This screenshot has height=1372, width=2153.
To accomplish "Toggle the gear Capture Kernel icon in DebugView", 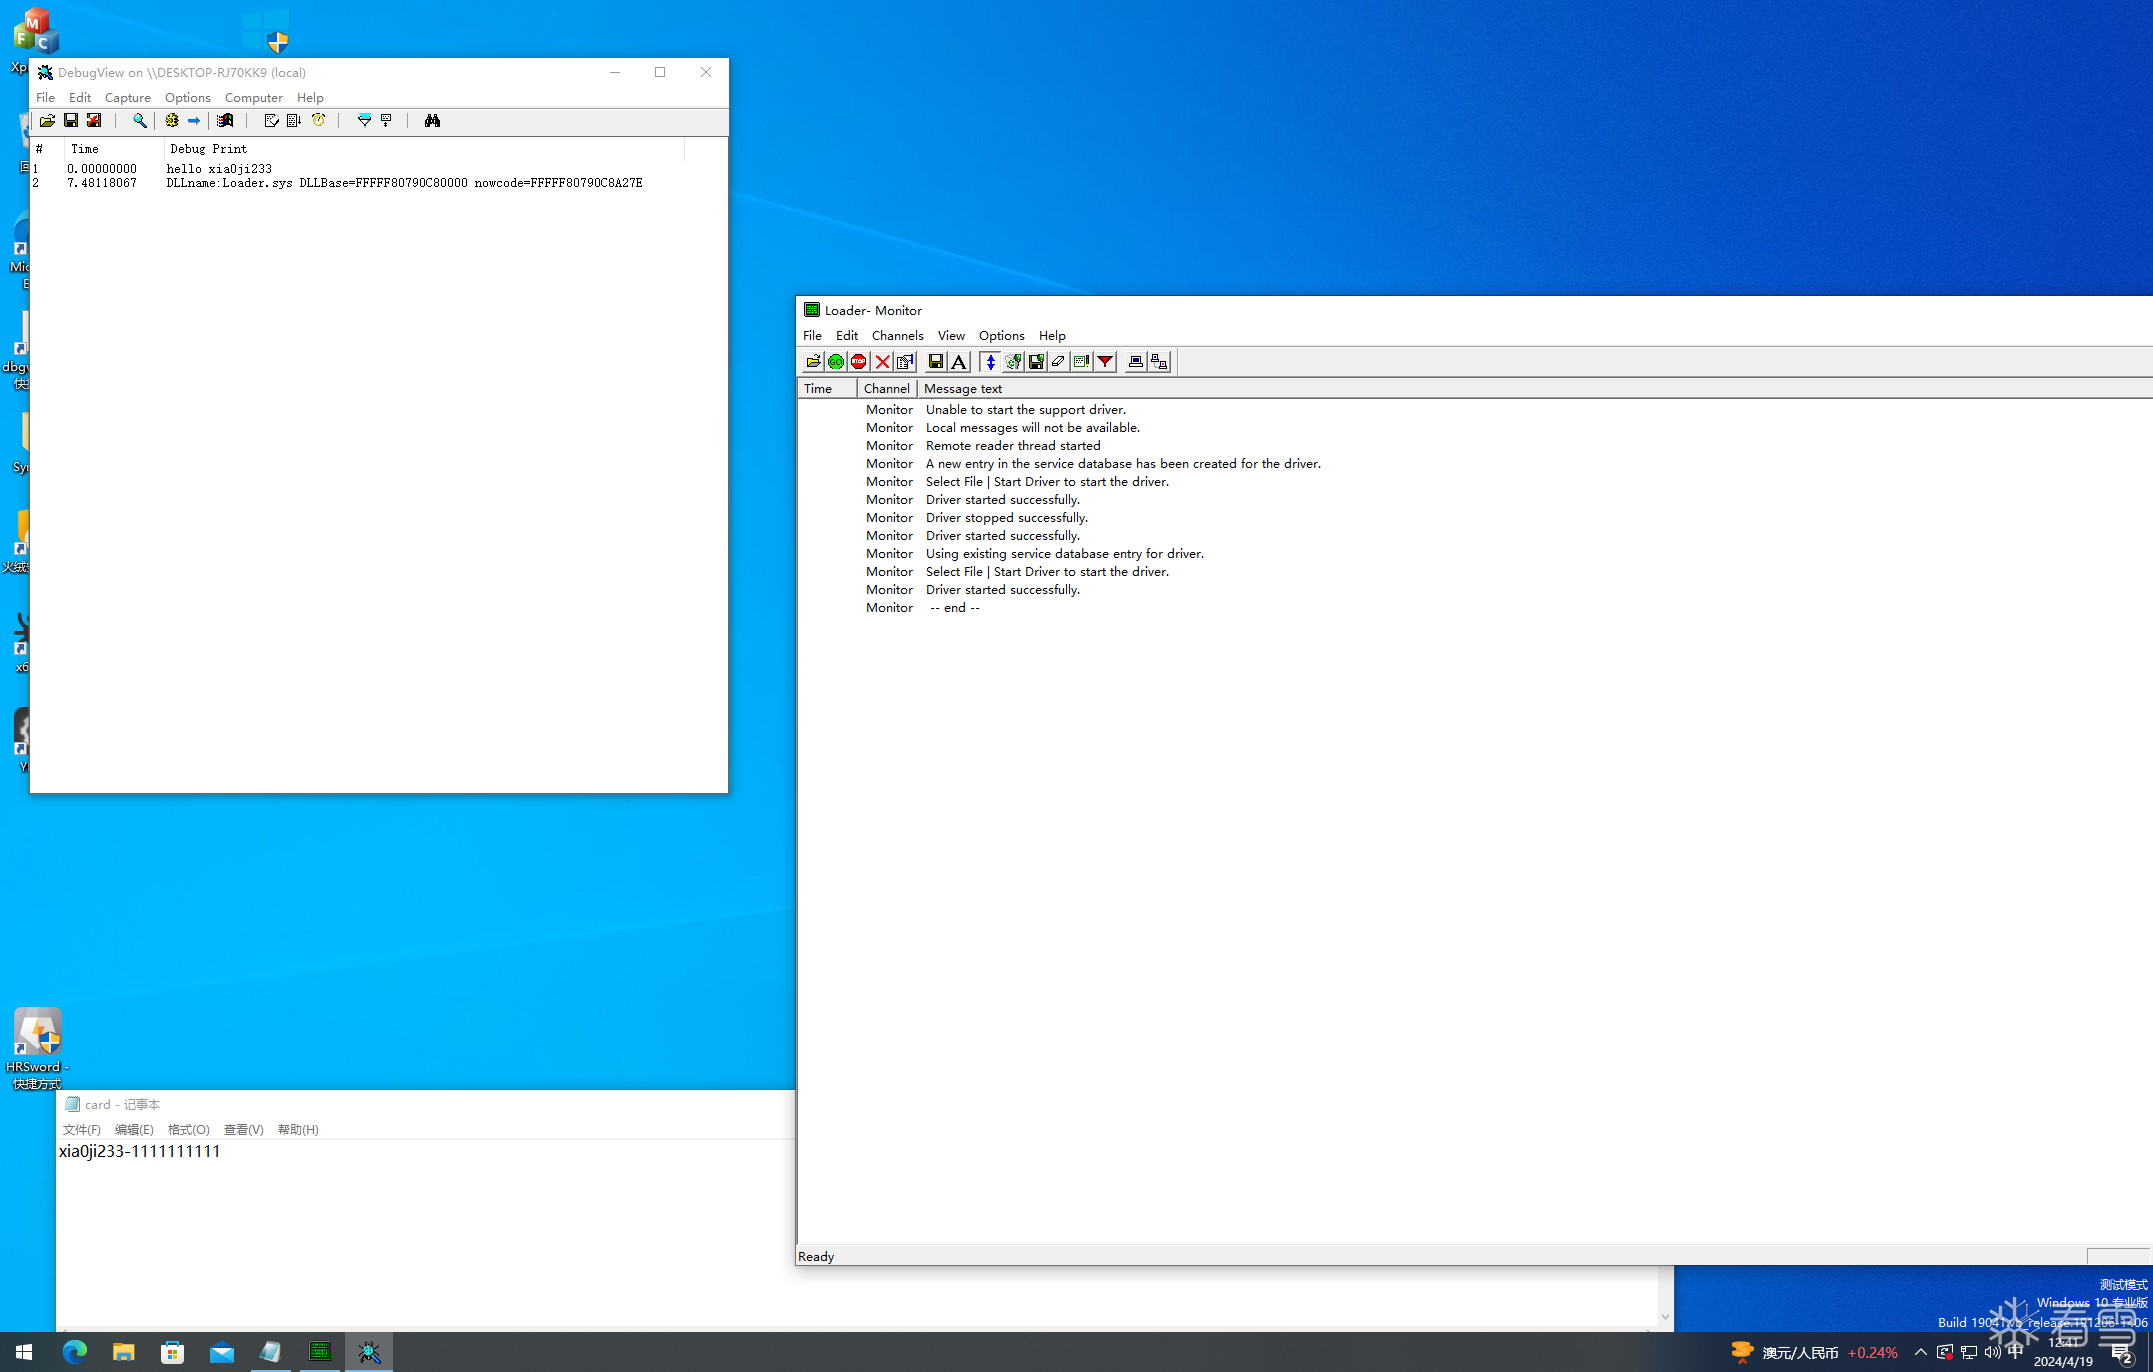I will (x=172, y=121).
